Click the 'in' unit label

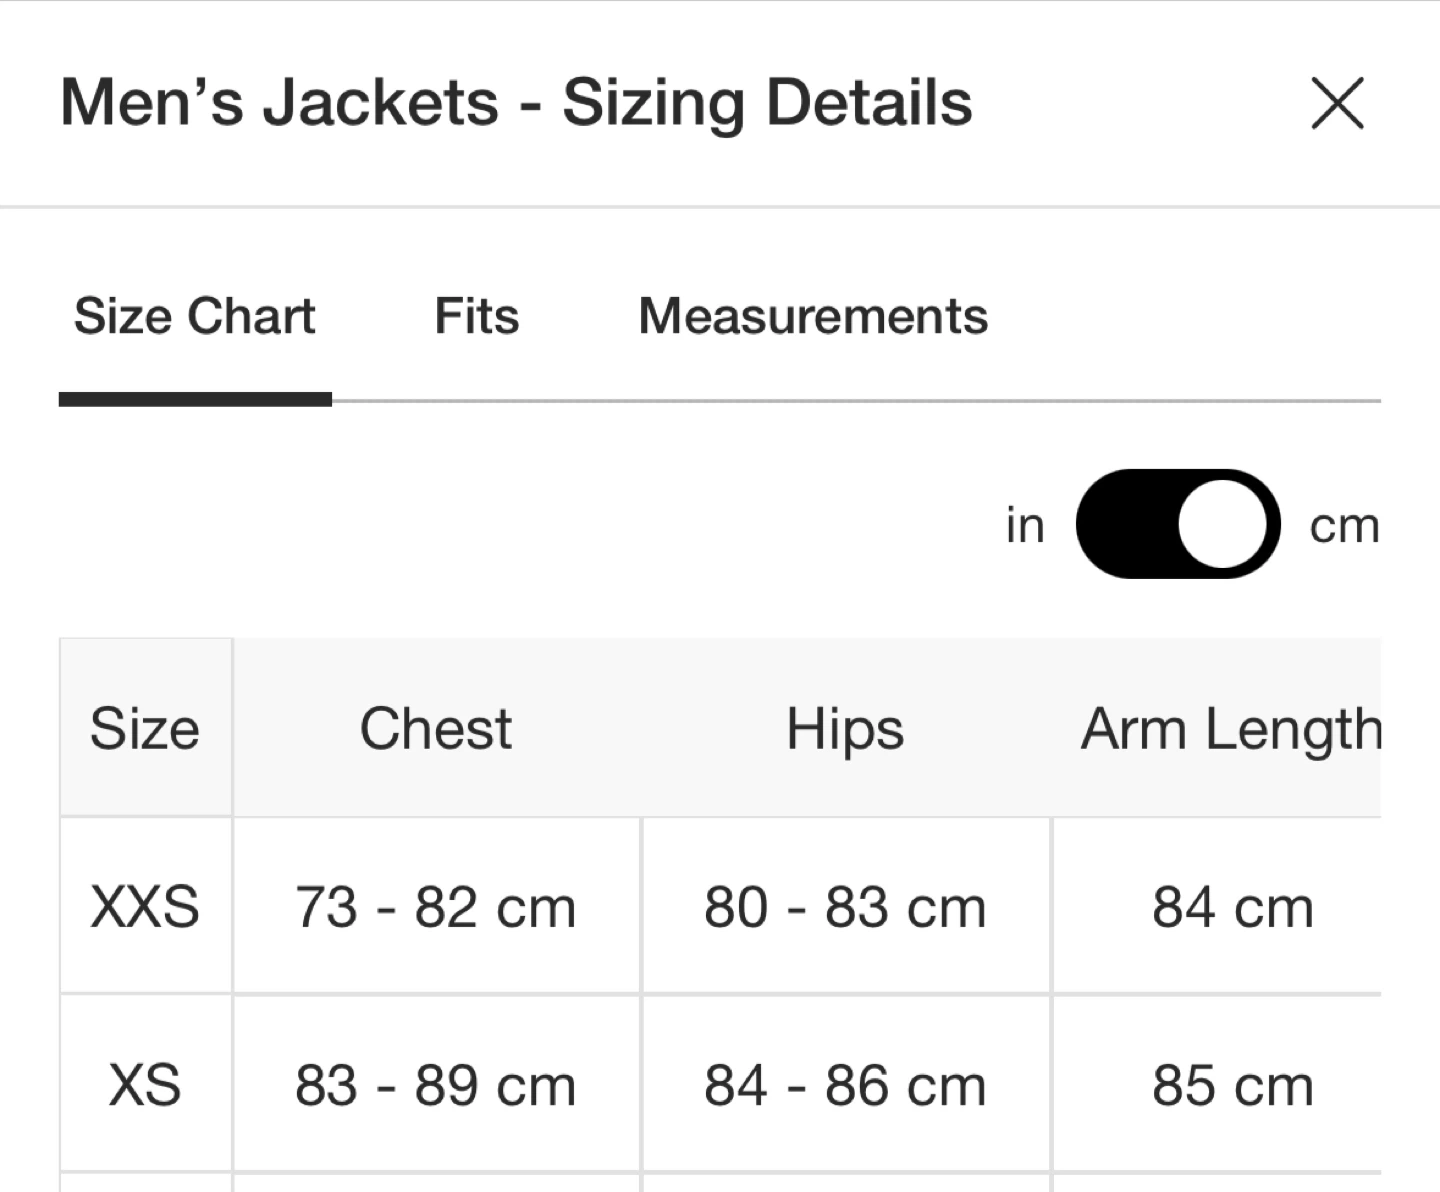1025,526
